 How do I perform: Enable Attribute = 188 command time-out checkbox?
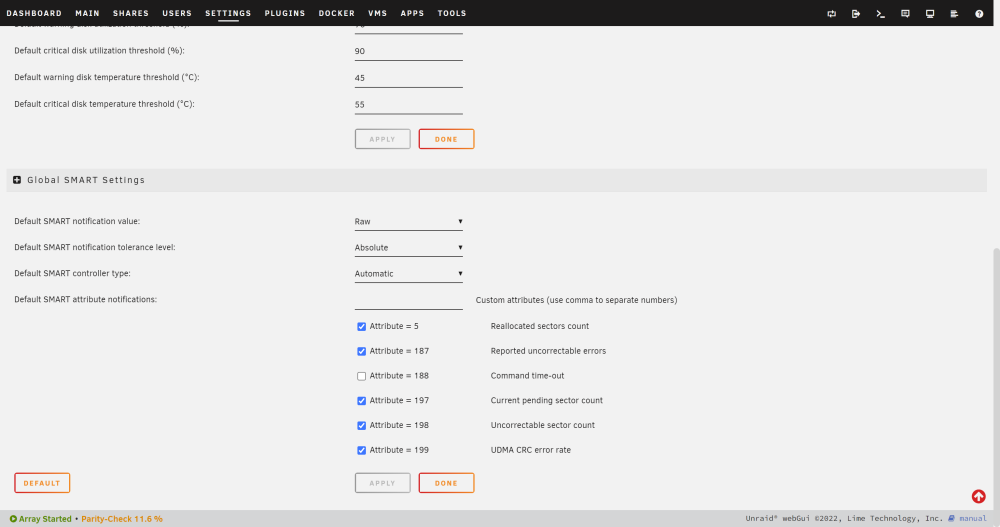362,376
